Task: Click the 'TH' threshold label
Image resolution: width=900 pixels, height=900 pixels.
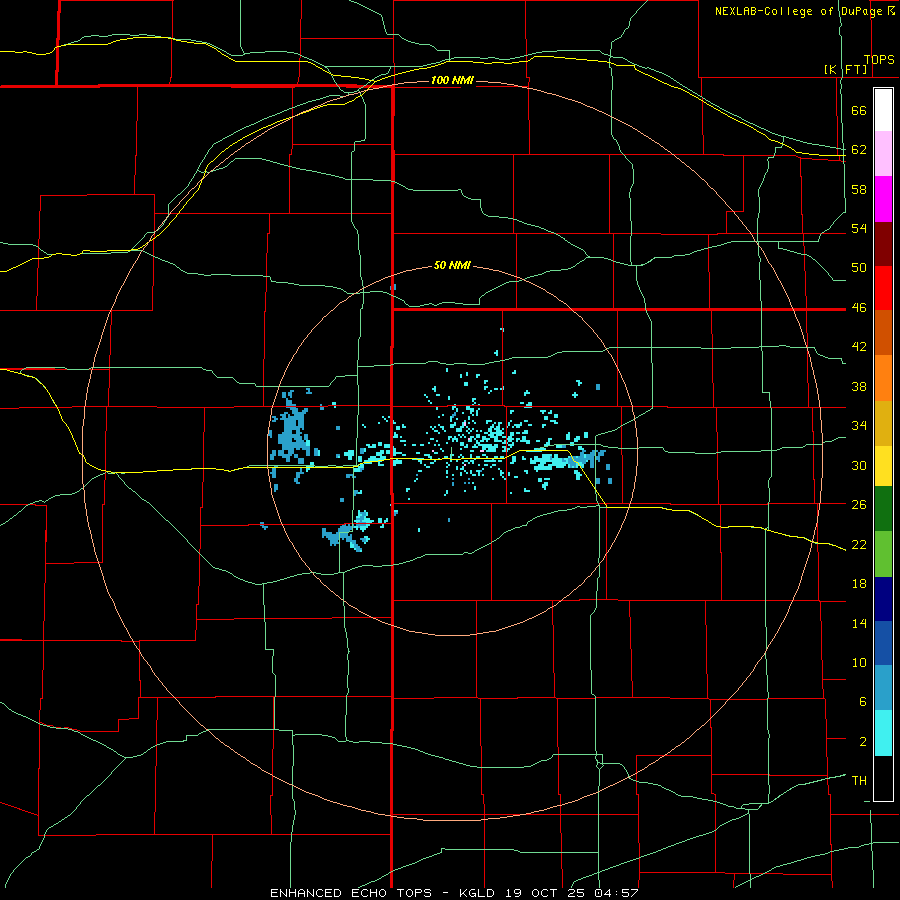Action: [859, 781]
